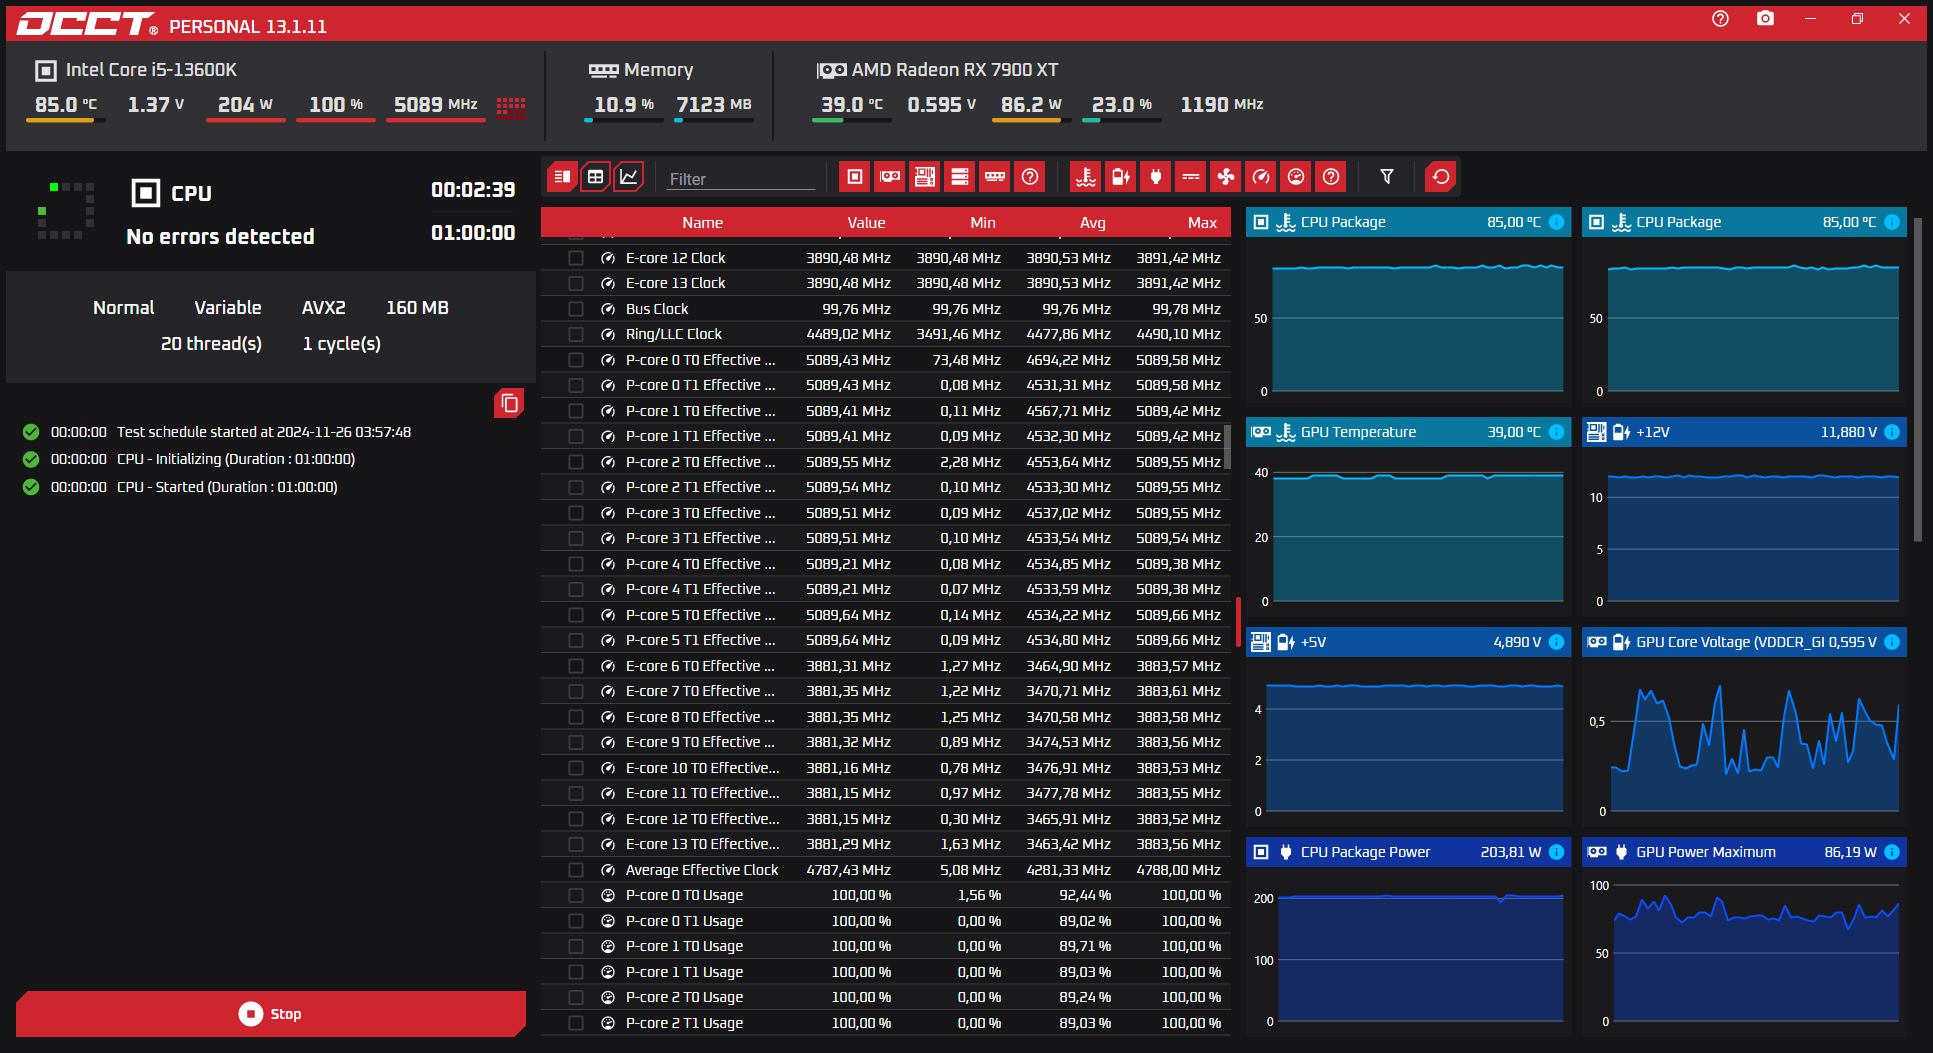1933x1053 pixels.
Task: Open info for CPU Package Power graph
Action: pyautogui.click(x=1556, y=852)
